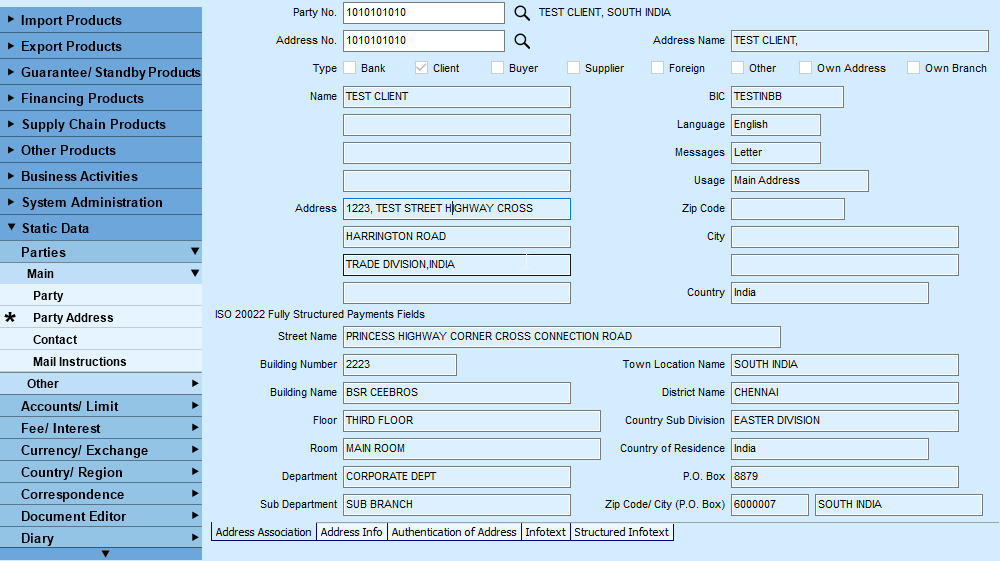
Task: Expand Other Products in the menu
Action: (101, 150)
